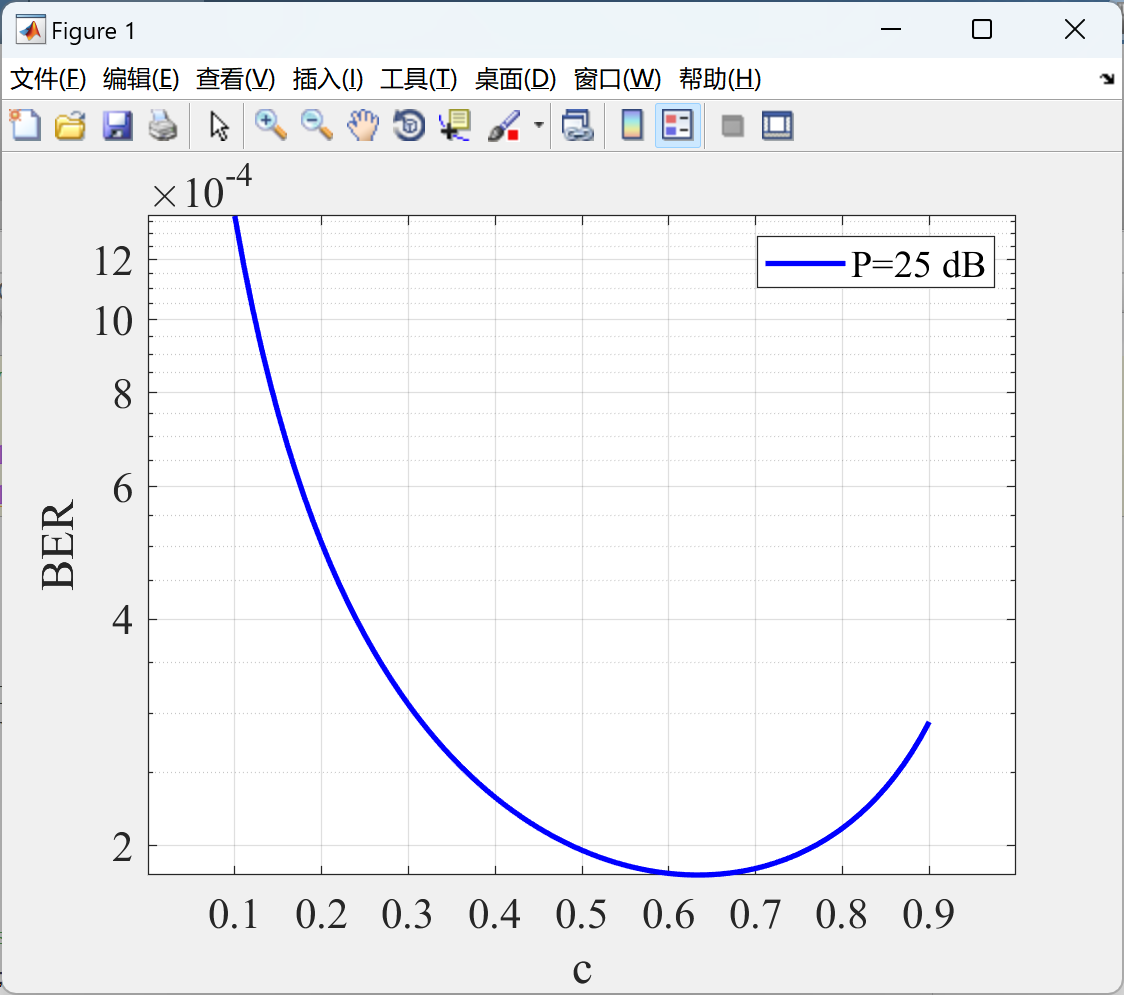This screenshot has width=1124, height=995.
Task: Close the Figure 1 window
Action: [1075, 29]
